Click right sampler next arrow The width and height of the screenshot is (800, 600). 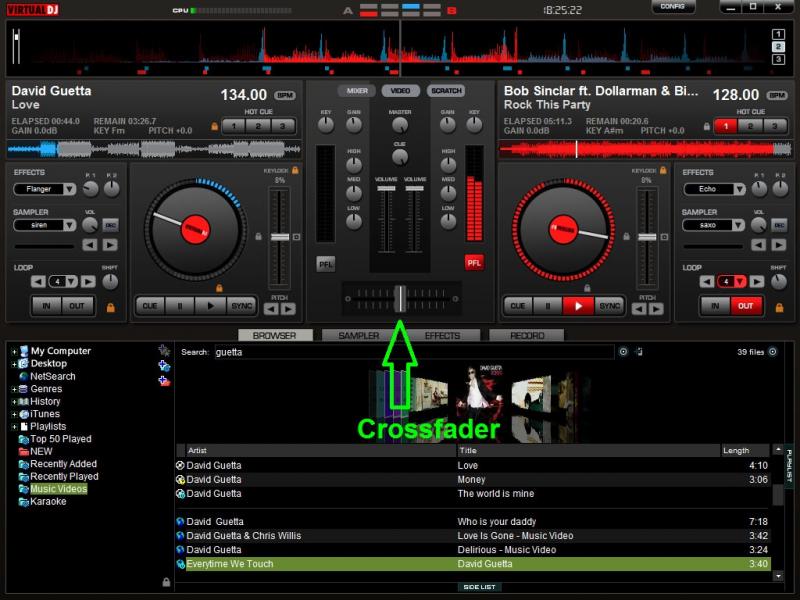(x=779, y=245)
